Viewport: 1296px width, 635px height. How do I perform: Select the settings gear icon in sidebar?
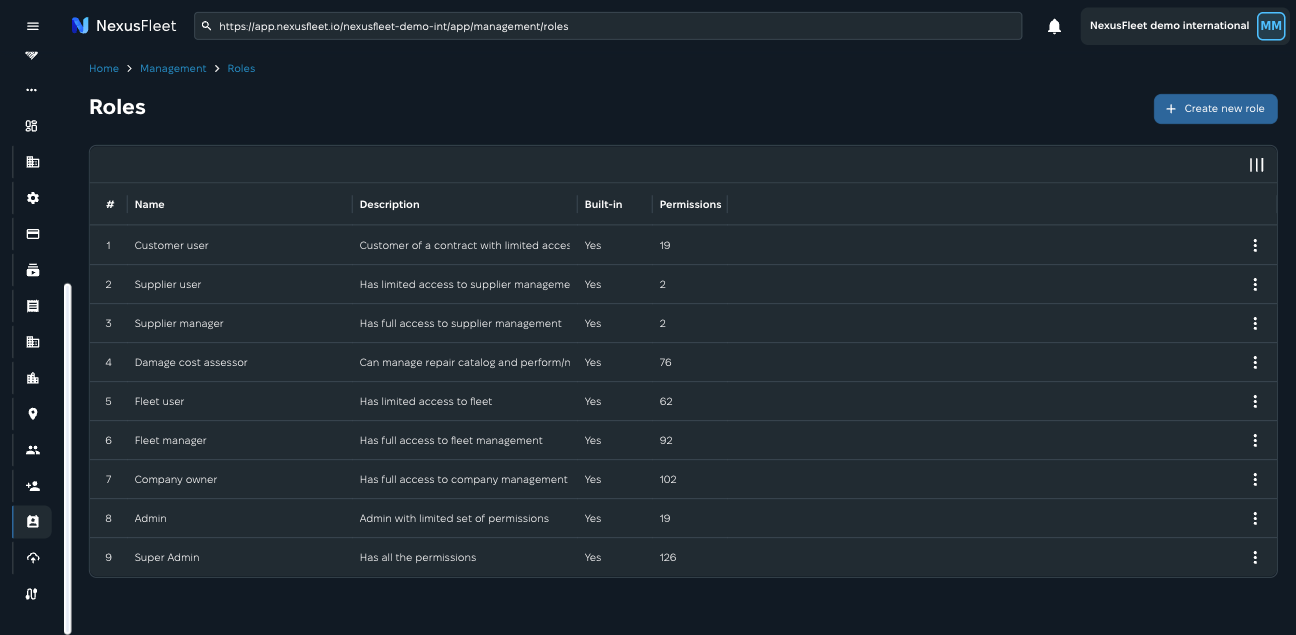pos(32,198)
